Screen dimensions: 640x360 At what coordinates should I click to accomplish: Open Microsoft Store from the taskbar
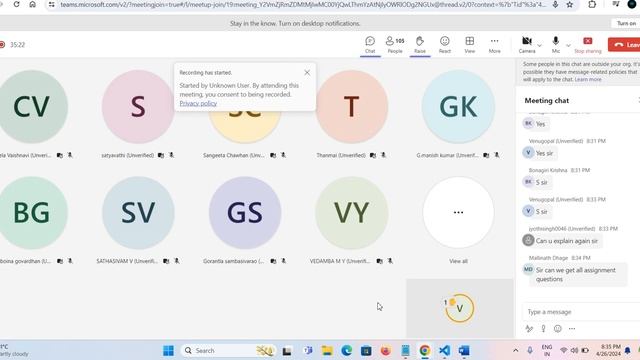366,350
